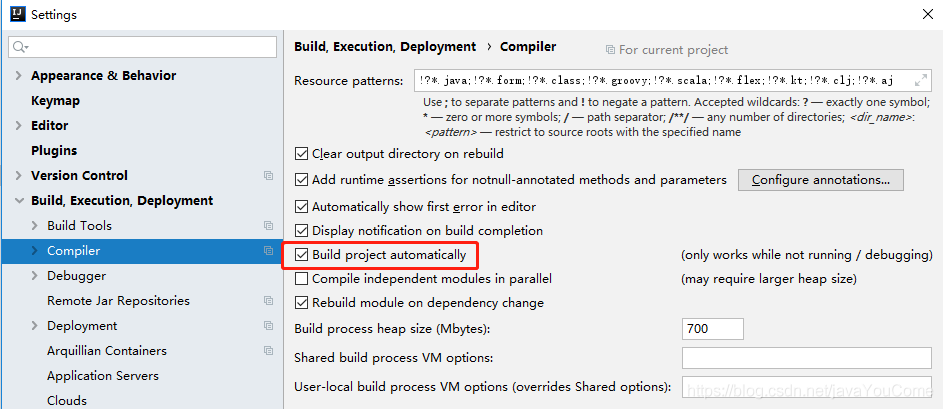Expand the Appearance & Behavior section
This screenshot has width=943, height=409.
19,76
